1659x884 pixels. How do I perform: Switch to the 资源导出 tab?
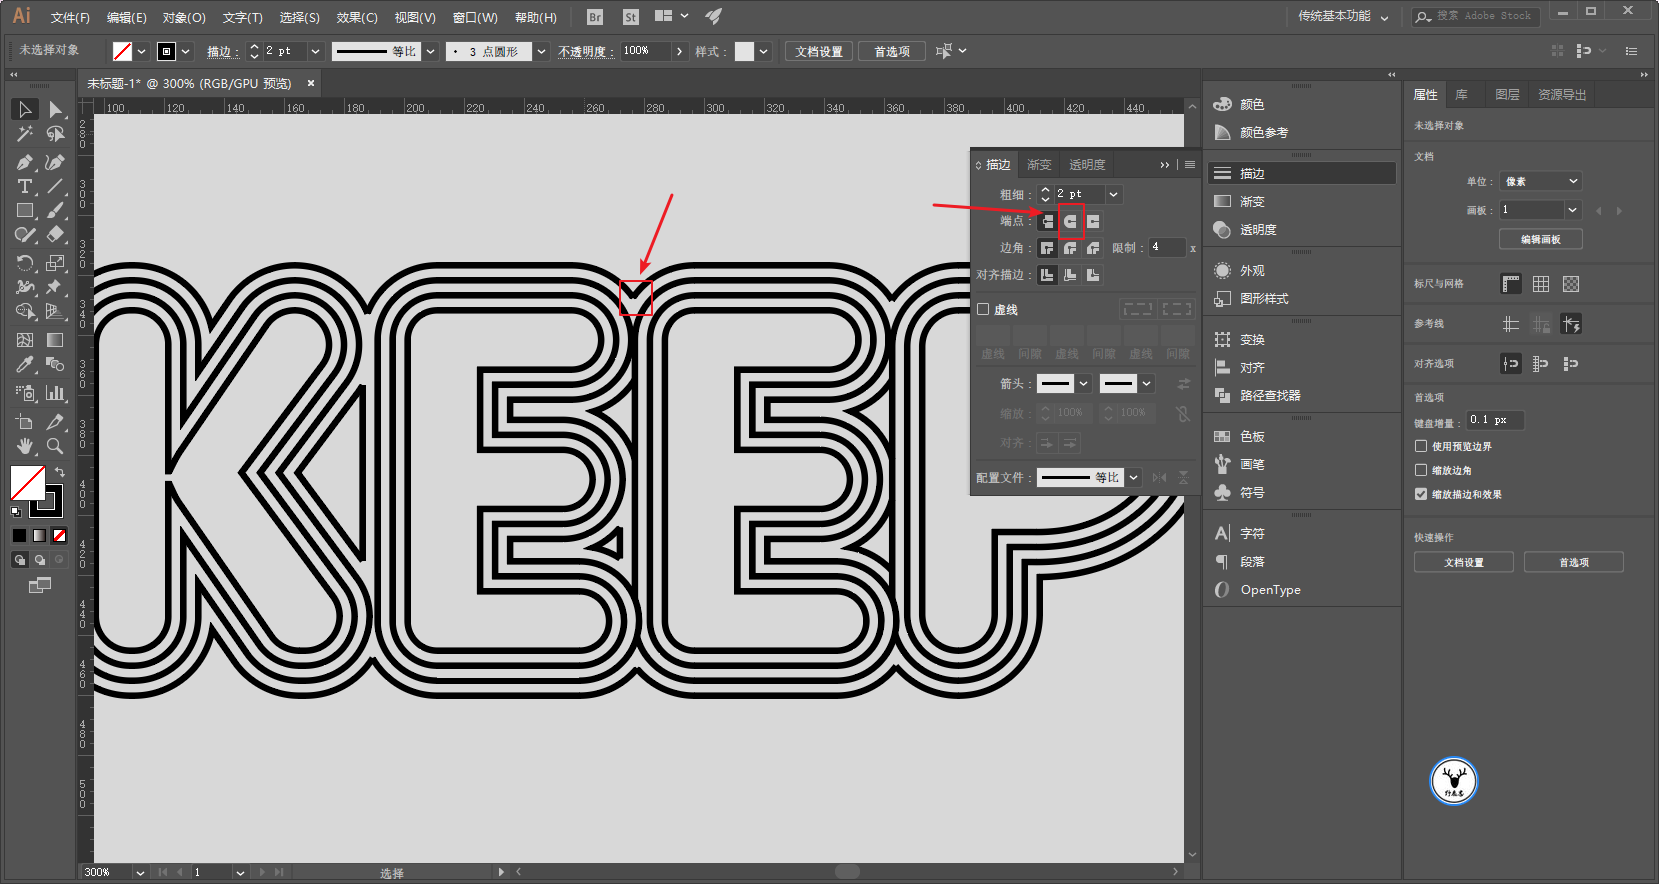pyautogui.click(x=1562, y=95)
